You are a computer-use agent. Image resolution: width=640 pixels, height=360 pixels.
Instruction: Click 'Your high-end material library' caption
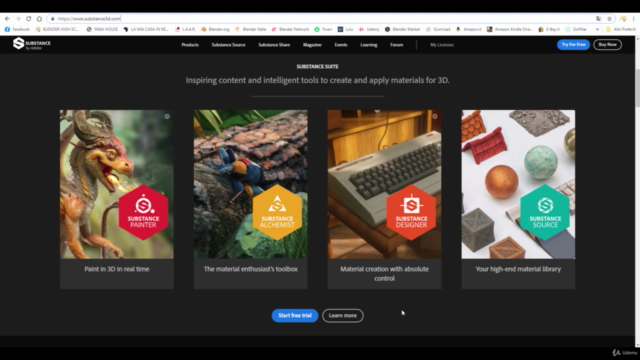coord(518,269)
